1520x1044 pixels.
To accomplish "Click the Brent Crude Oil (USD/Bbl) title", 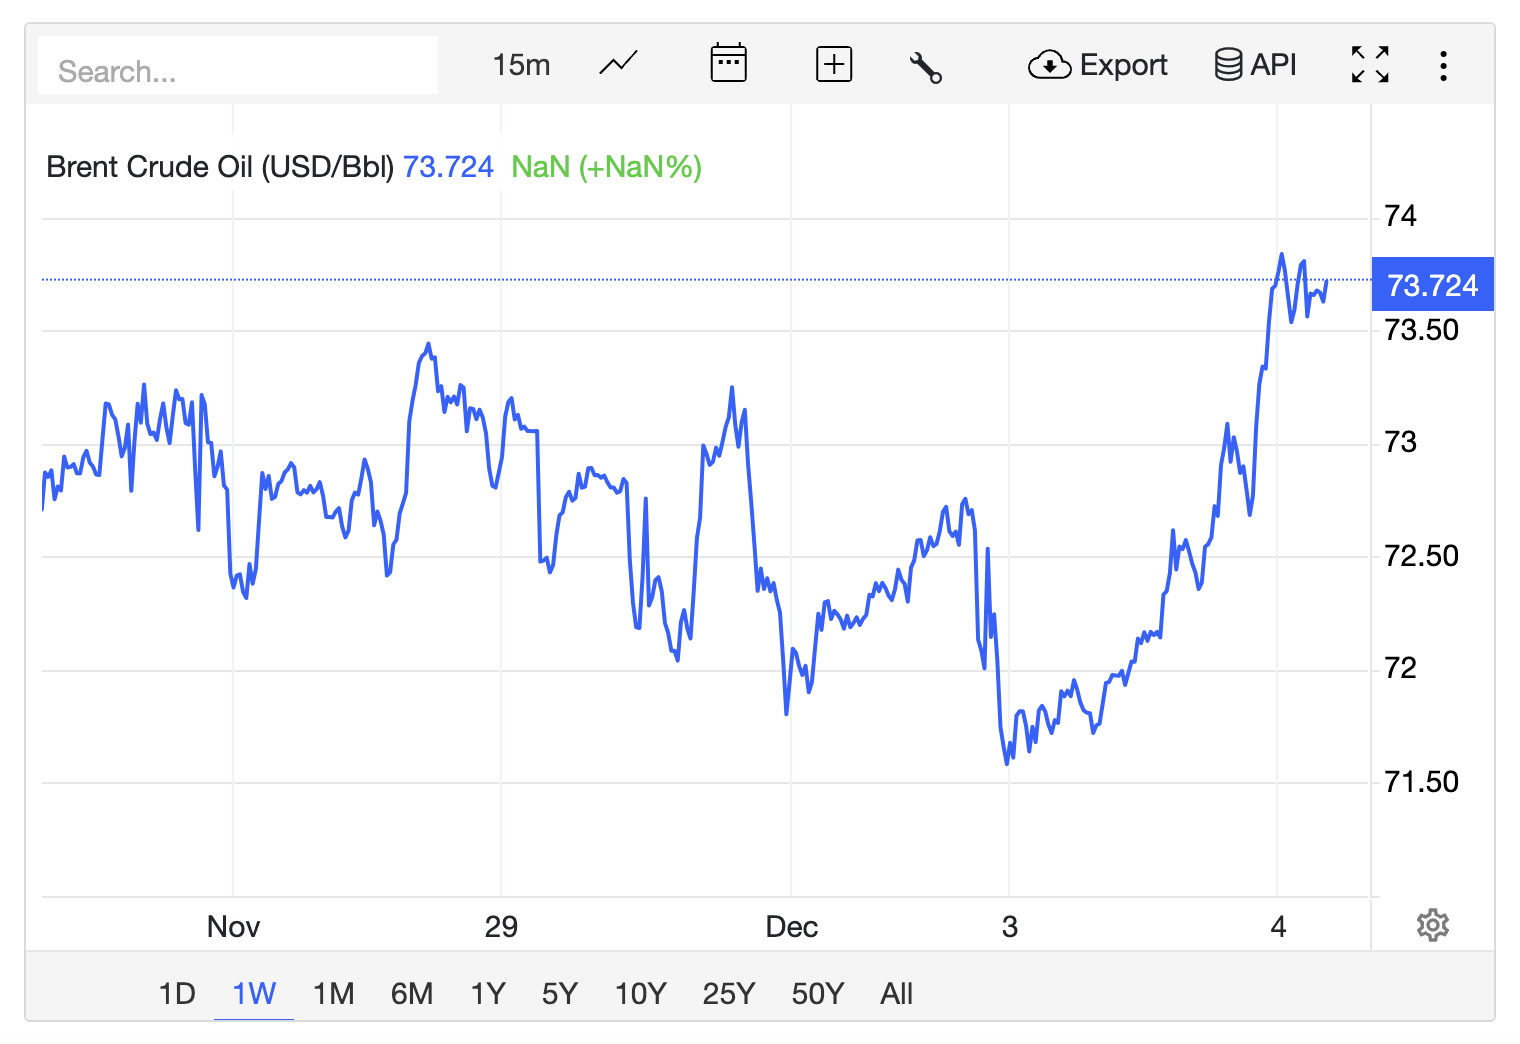I will point(220,167).
